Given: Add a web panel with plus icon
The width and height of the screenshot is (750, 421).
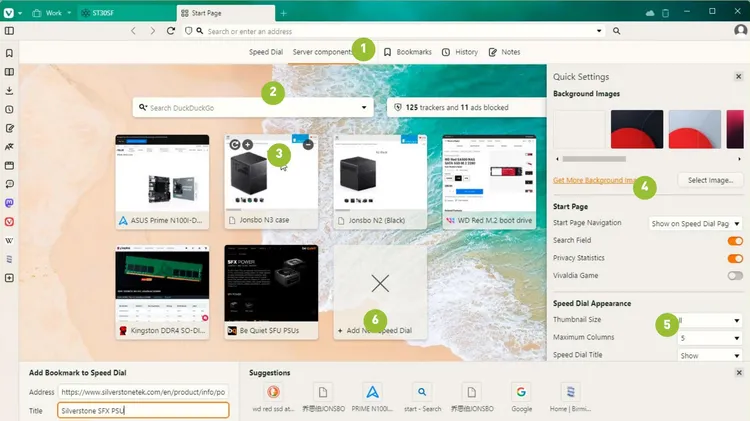Looking at the screenshot, I should pyautogui.click(x=9, y=278).
